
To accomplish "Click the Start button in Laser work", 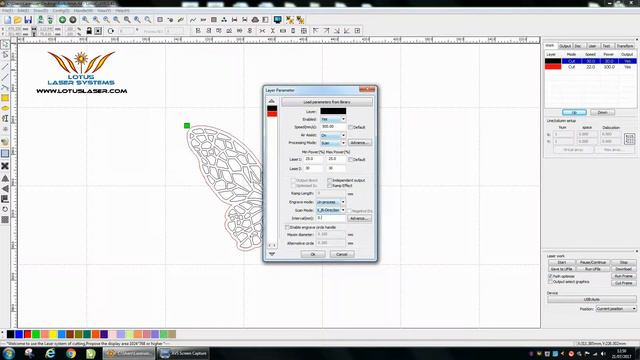I will point(562,262).
